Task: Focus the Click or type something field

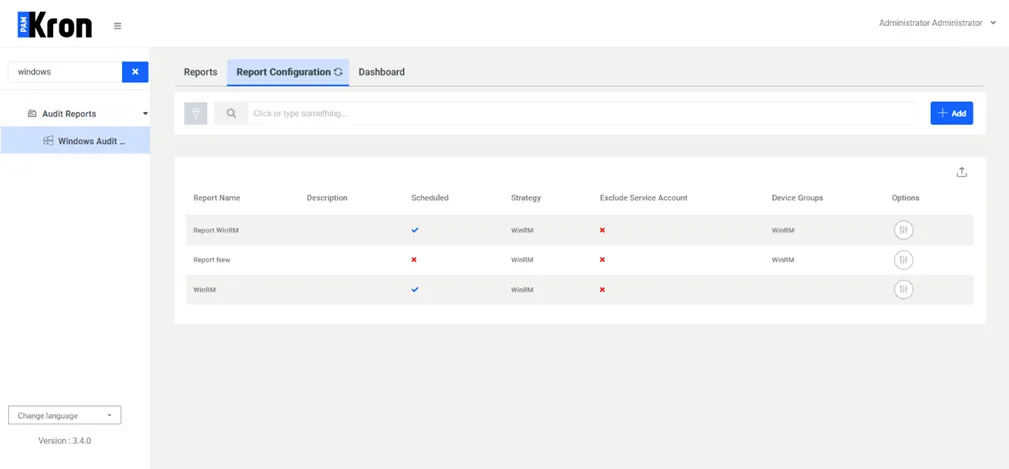Action: 584,113
